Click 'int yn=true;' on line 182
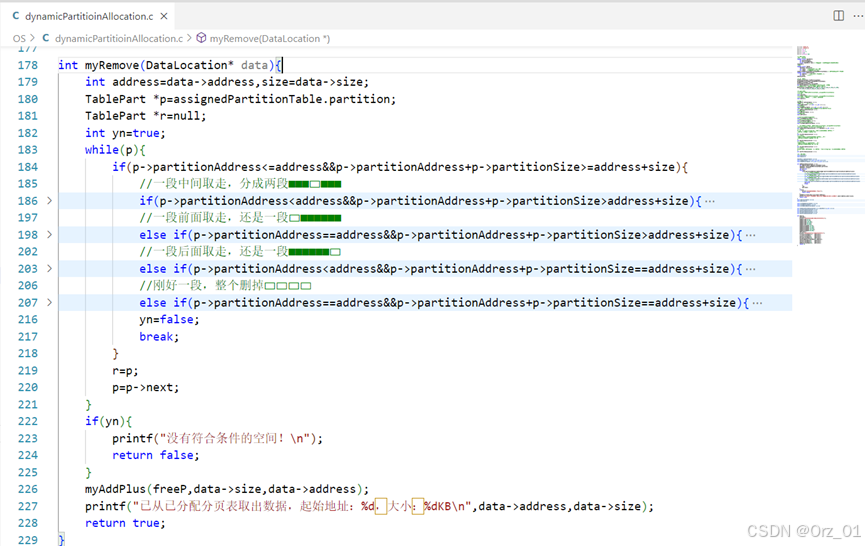 tap(125, 133)
